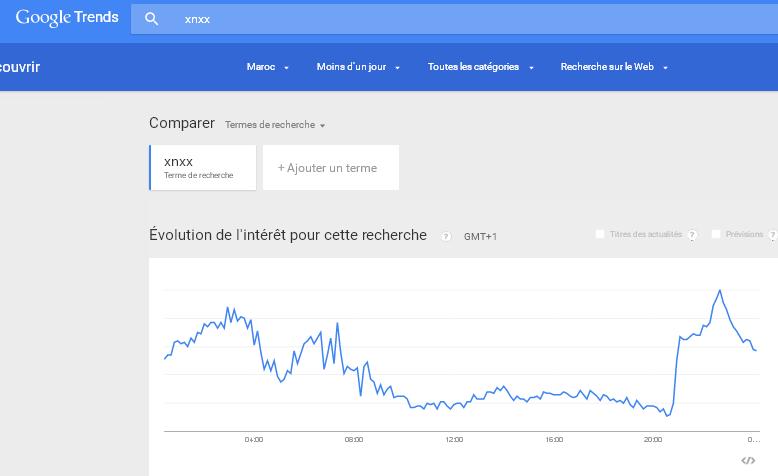Click the Google Trends logo
Screen dimensions: 778x476
pos(67,17)
